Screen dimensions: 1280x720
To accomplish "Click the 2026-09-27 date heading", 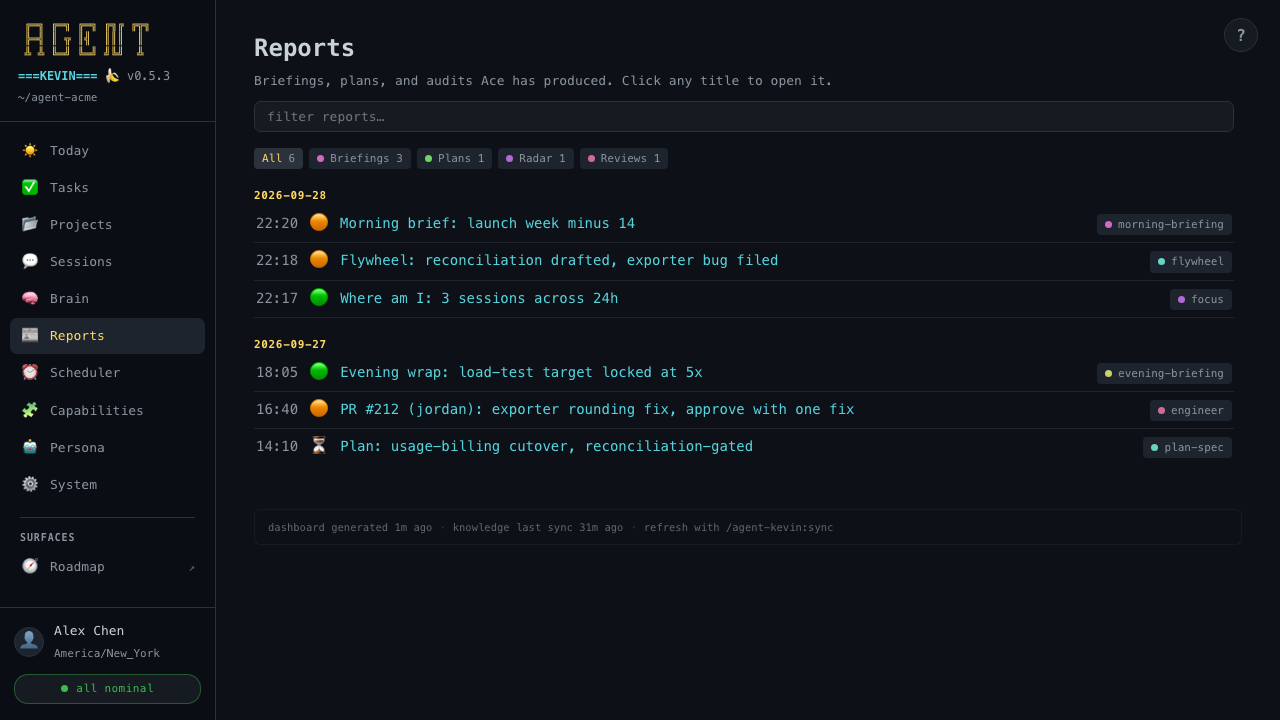I will point(290,344).
